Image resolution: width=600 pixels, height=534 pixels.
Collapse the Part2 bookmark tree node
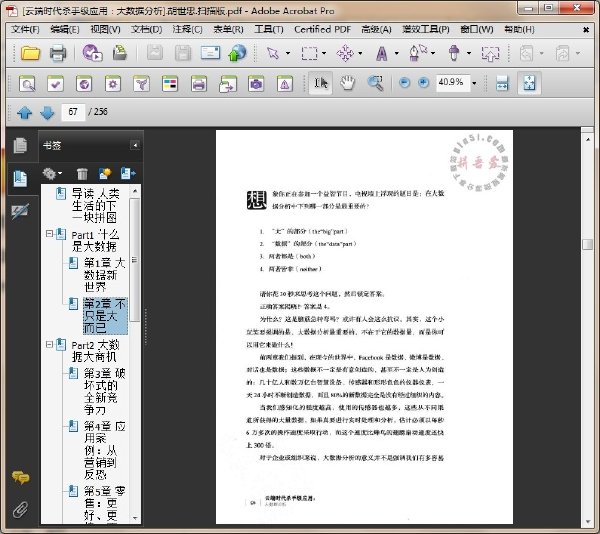pos(49,344)
